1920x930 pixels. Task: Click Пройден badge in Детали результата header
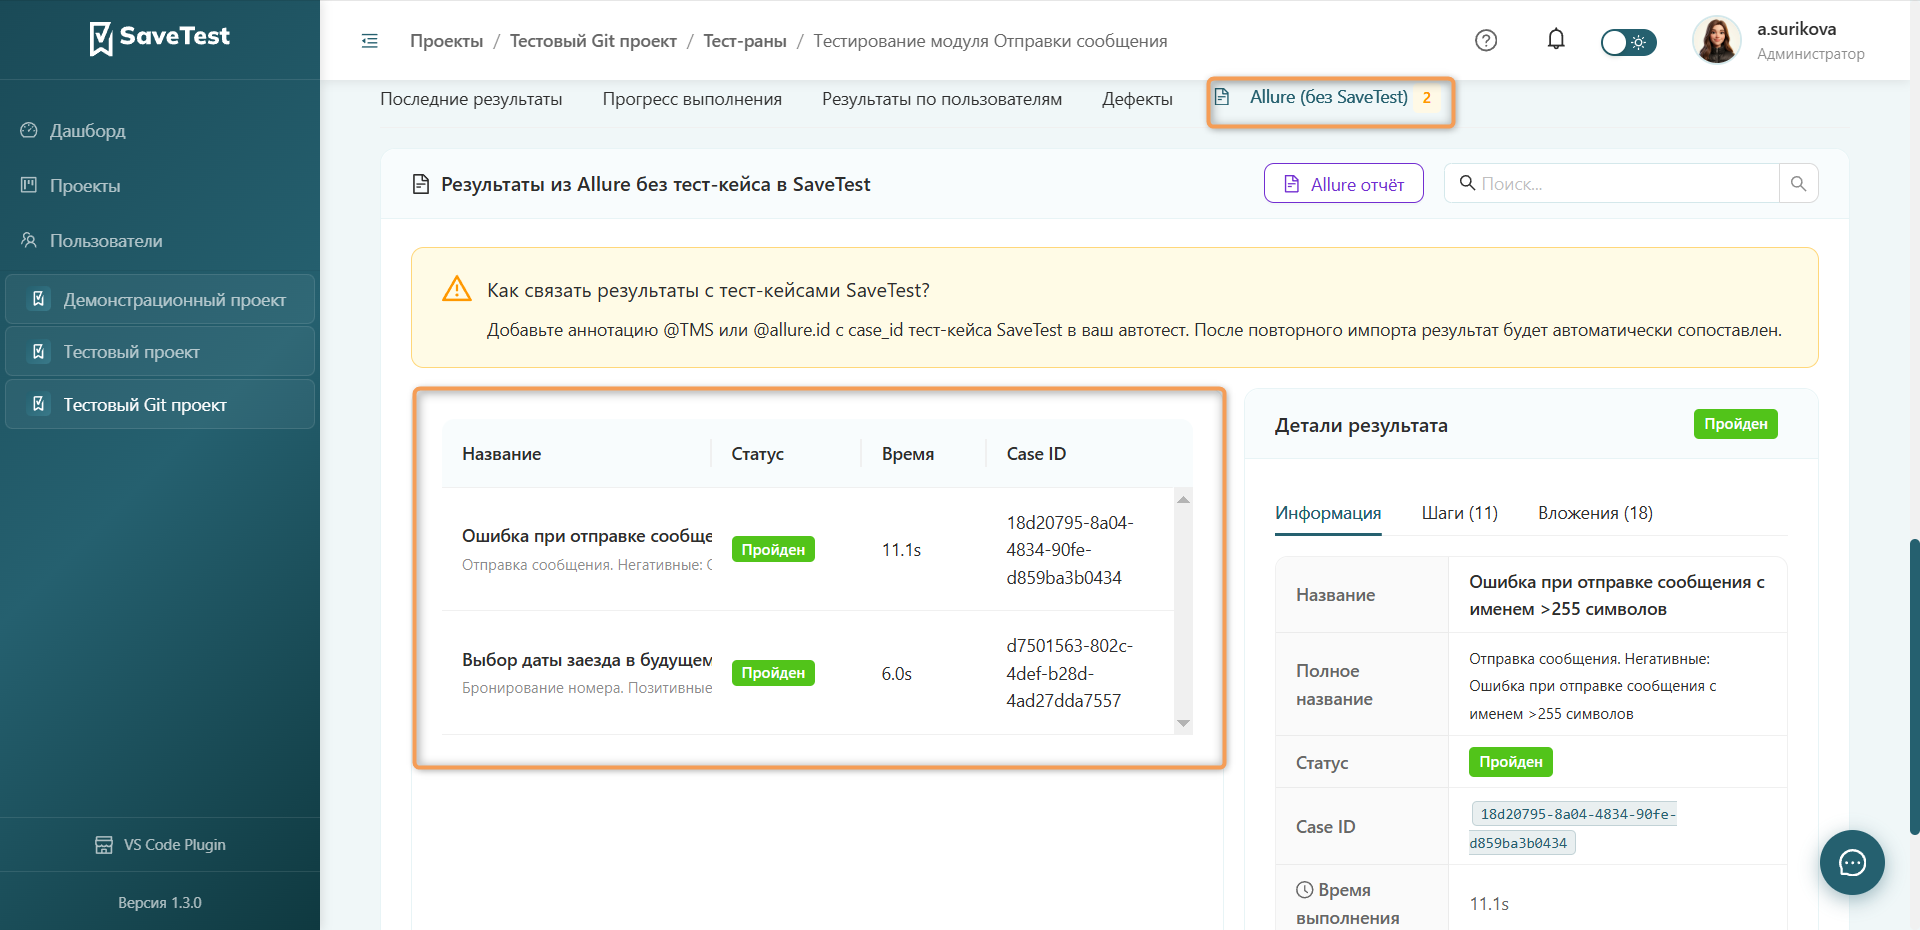[1735, 424]
